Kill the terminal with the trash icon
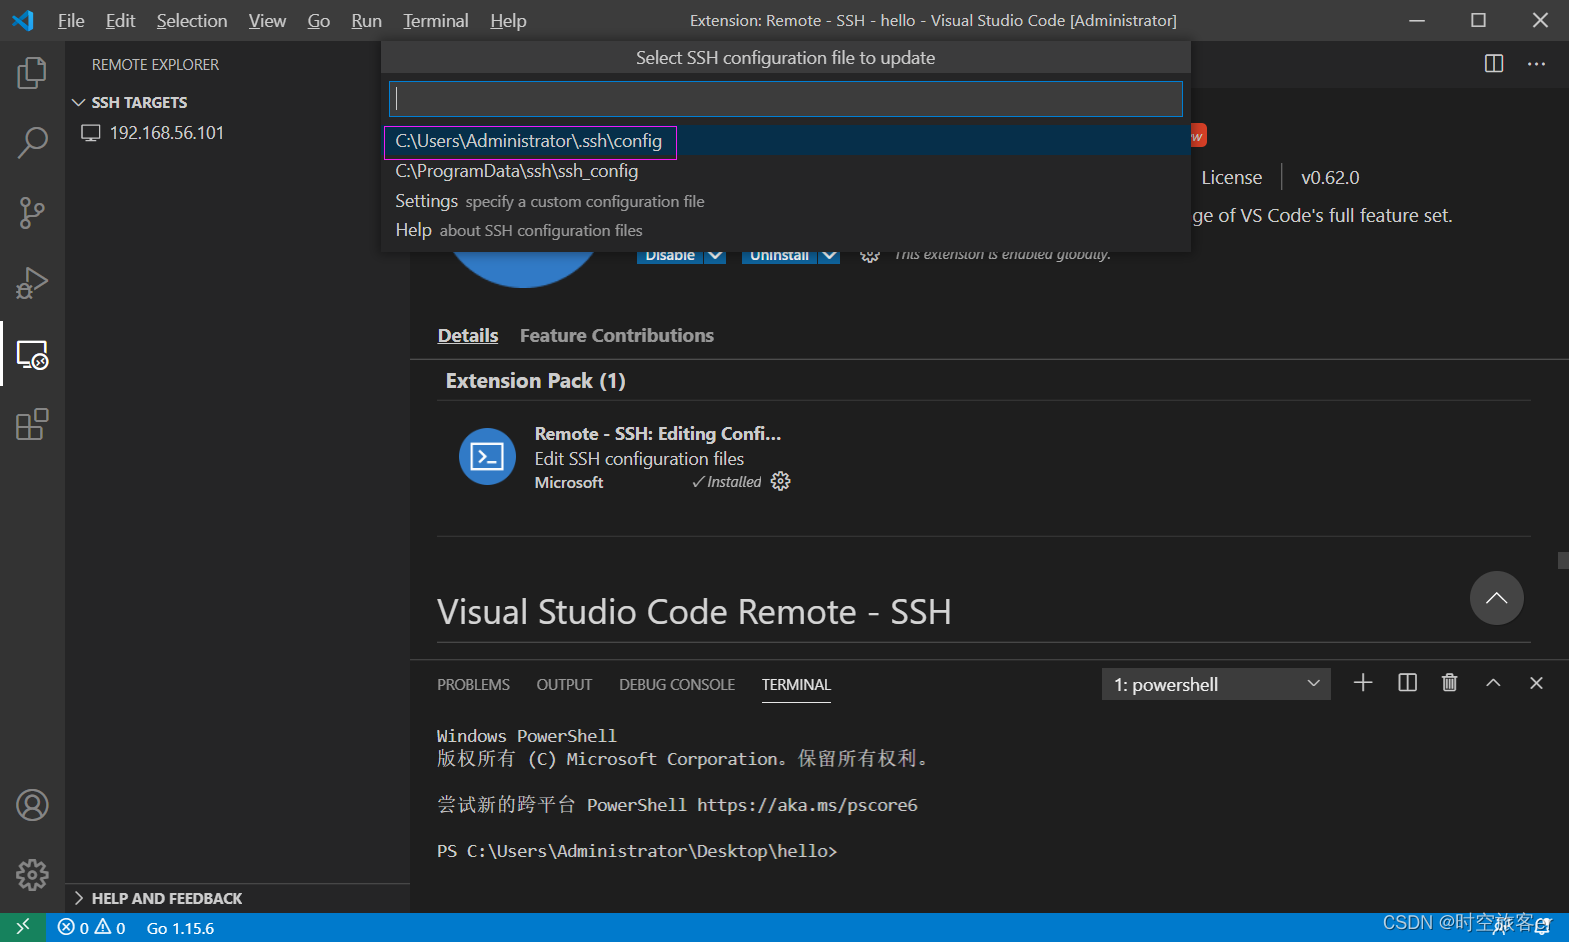The width and height of the screenshot is (1569, 942). coord(1450,683)
